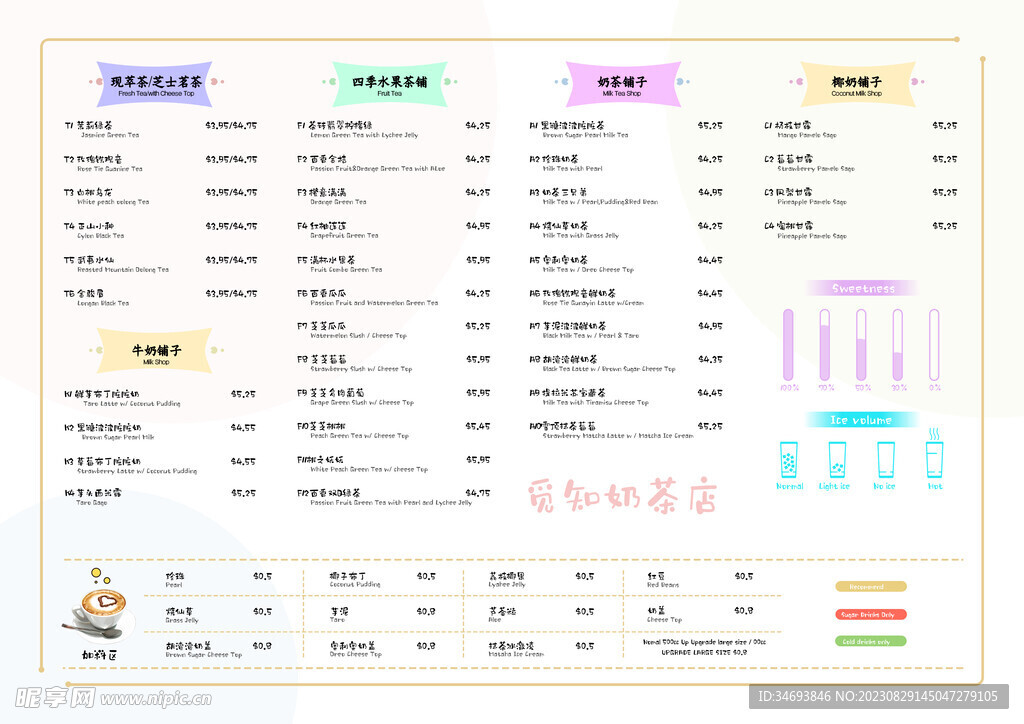Viewport: 1024px width, 724px height.
Task: Select the 50% sweetness bar
Action: point(861,345)
